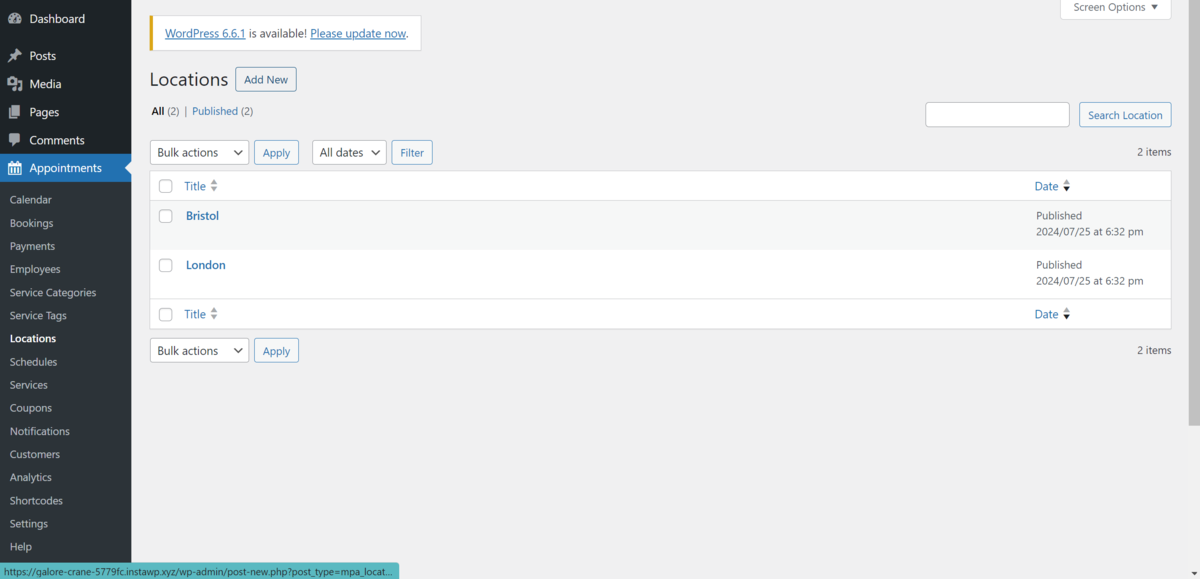1200x579 pixels.
Task: Click the bottom Apply button
Action: coord(276,351)
